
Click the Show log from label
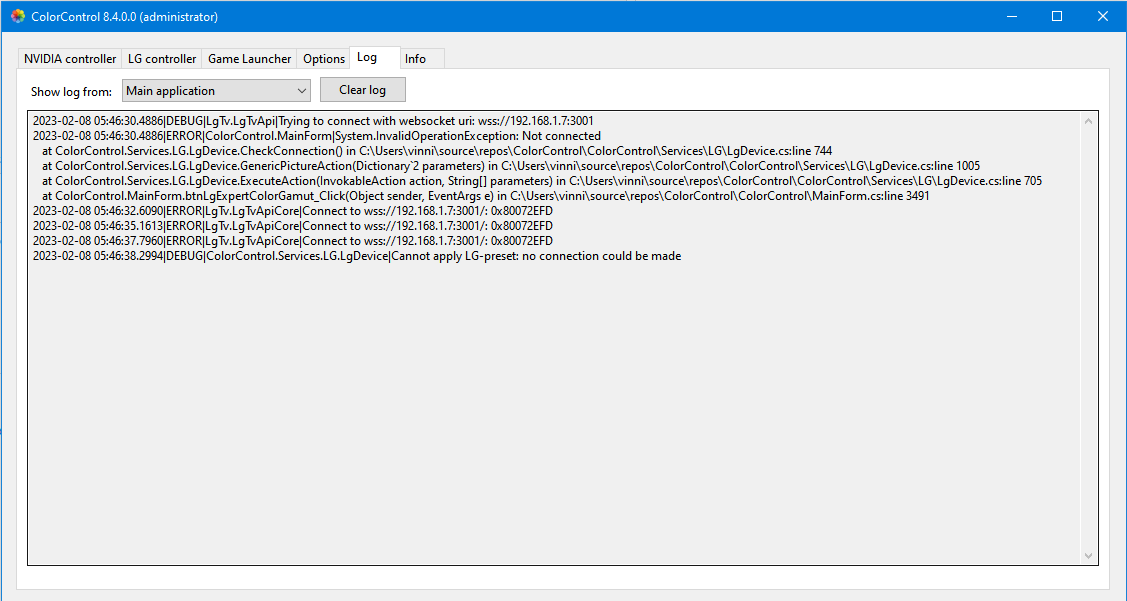coord(71,91)
